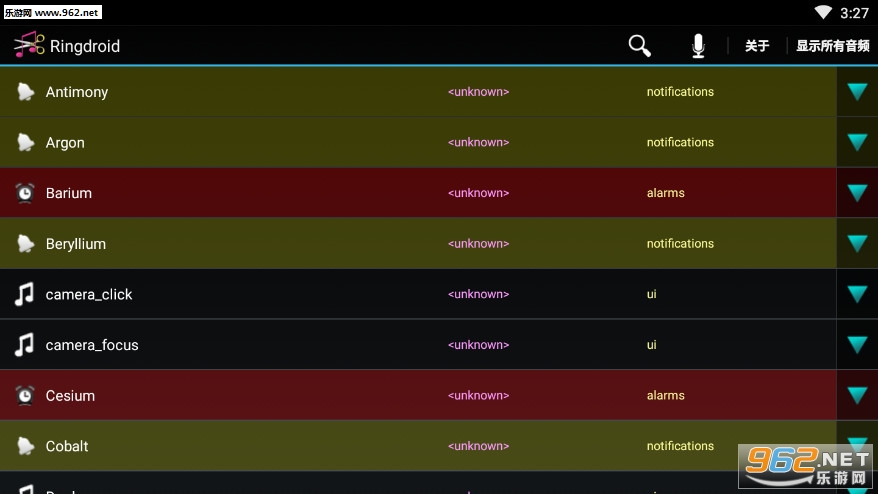
Task: Open search with the magnifier icon
Action: coord(639,46)
